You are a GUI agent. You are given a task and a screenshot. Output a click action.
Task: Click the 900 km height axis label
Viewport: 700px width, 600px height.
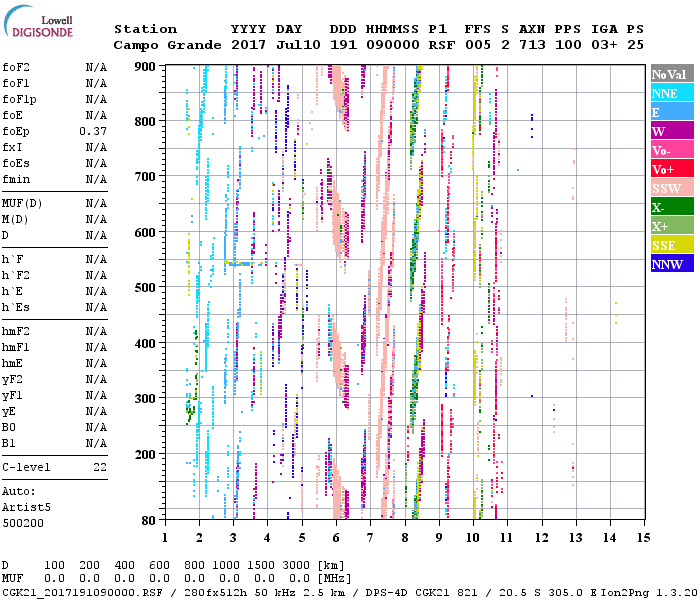click(145, 67)
